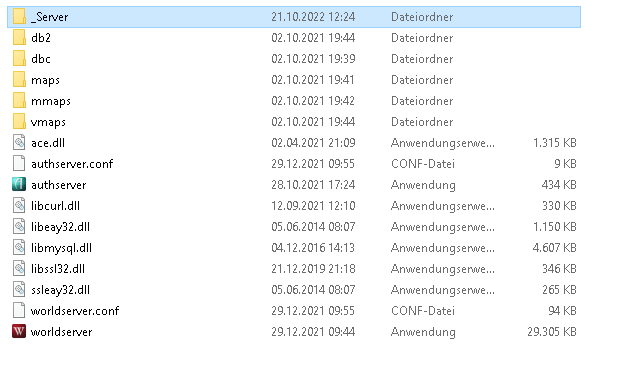
Task: Click the libssl32.dll file entry
Action: click(294, 269)
